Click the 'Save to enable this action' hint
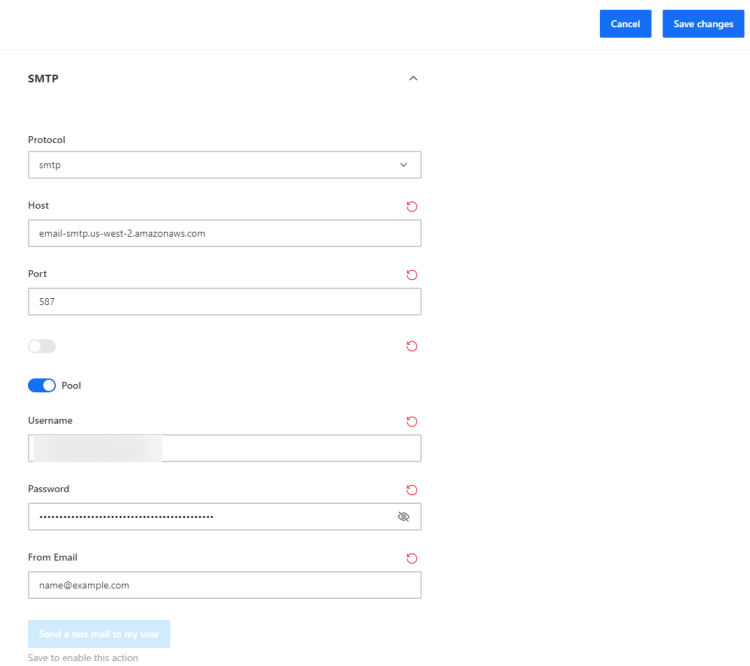The width and height of the screenshot is (750, 666). click(83, 658)
